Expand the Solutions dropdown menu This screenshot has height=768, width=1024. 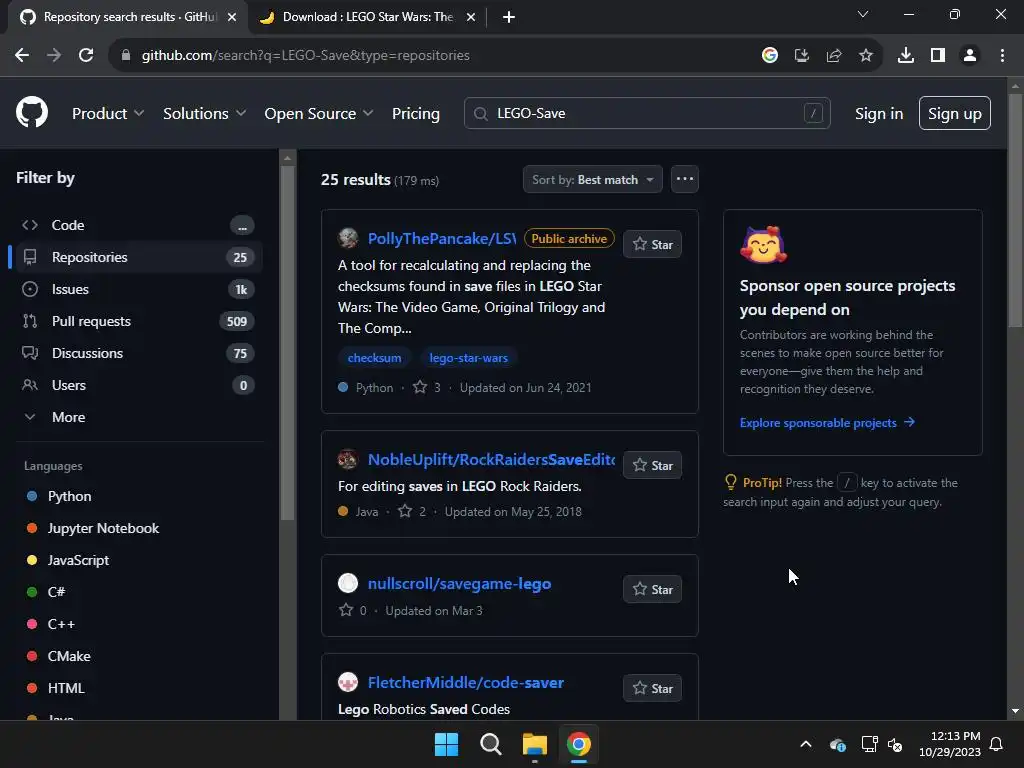pyautogui.click(x=204, y=113)
